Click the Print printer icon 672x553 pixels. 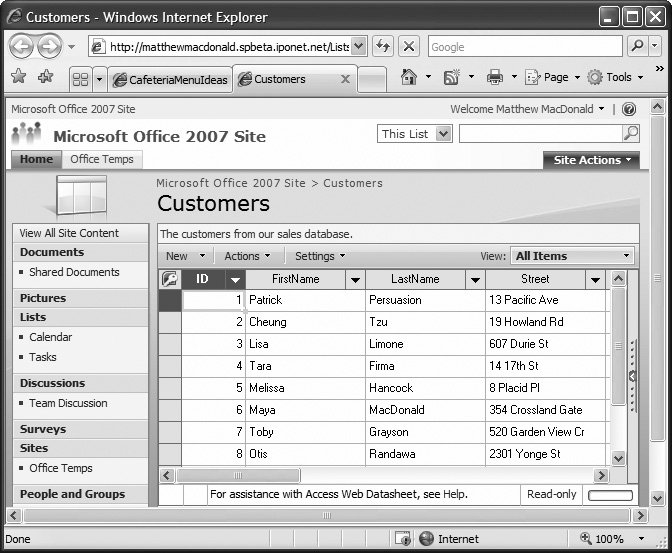coord(494,78)
